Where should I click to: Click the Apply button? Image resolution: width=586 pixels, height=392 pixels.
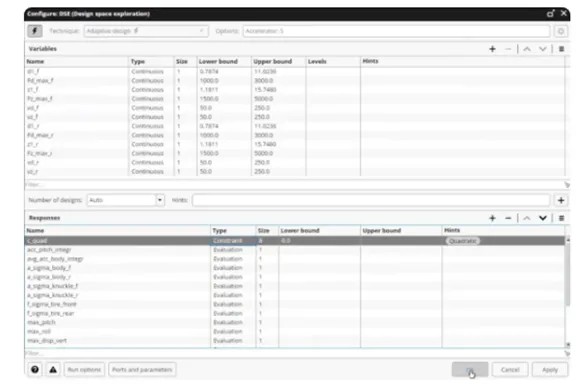click(x=550, y=370)
